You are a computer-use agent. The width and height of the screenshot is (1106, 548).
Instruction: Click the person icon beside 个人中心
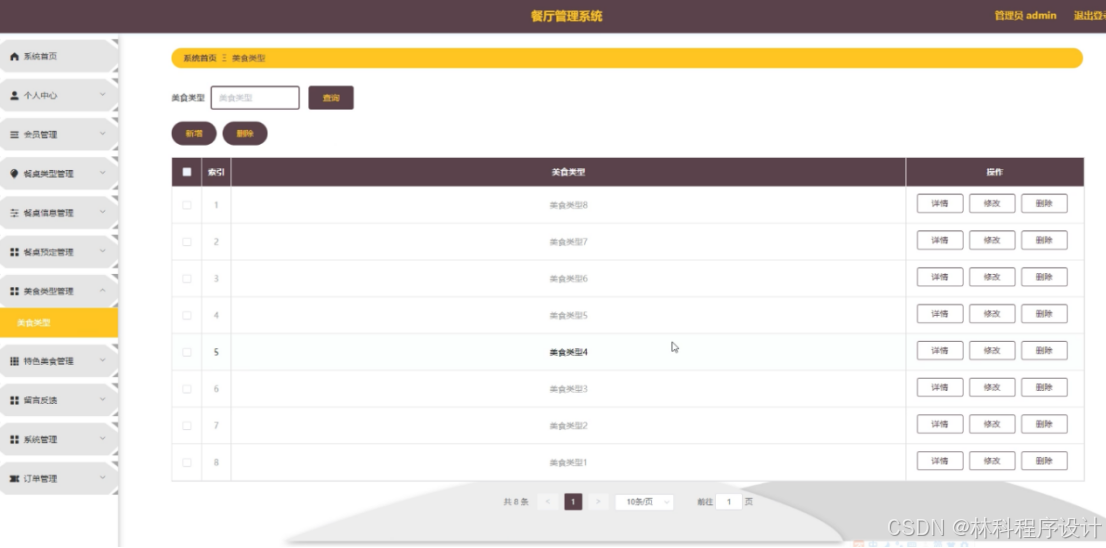pyautogui.click(x=14, y=95)
